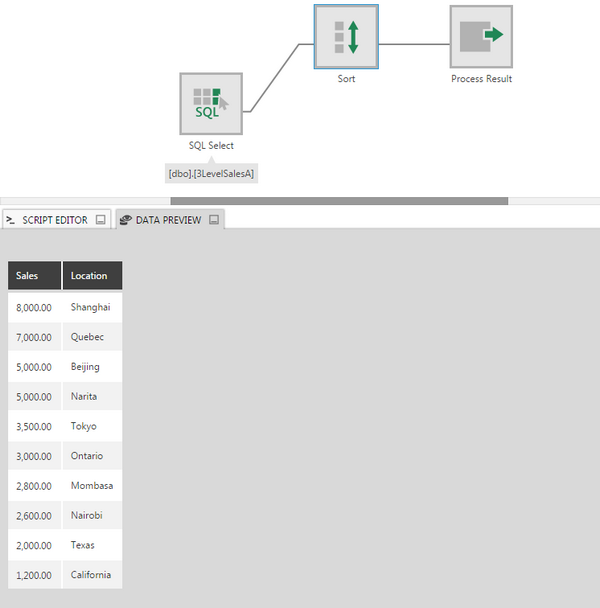This screenshot has width=600, height=608.
Task: Select the SQL Select node icon
Action: 211,104
